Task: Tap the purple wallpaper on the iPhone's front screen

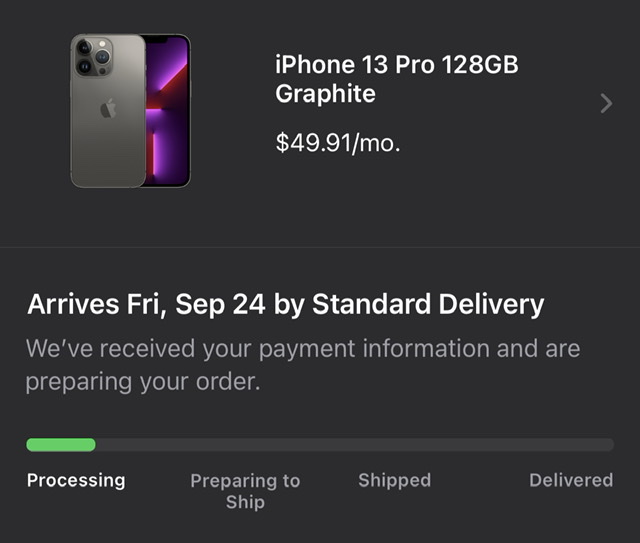Action: tap(166, 110)
